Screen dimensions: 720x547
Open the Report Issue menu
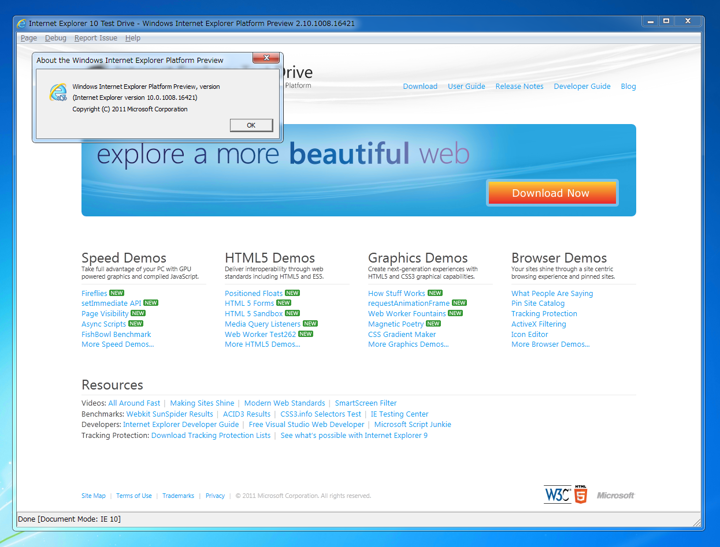point(96,38)
